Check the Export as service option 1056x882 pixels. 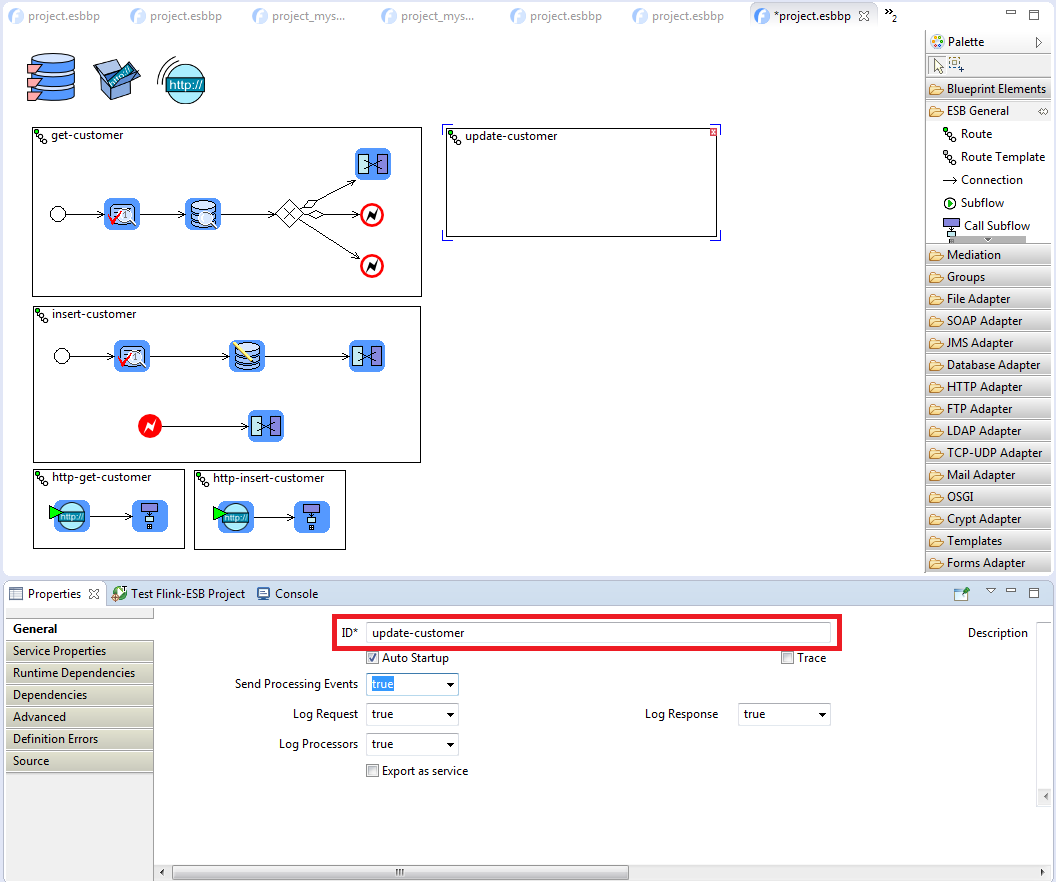pos(373,771)
